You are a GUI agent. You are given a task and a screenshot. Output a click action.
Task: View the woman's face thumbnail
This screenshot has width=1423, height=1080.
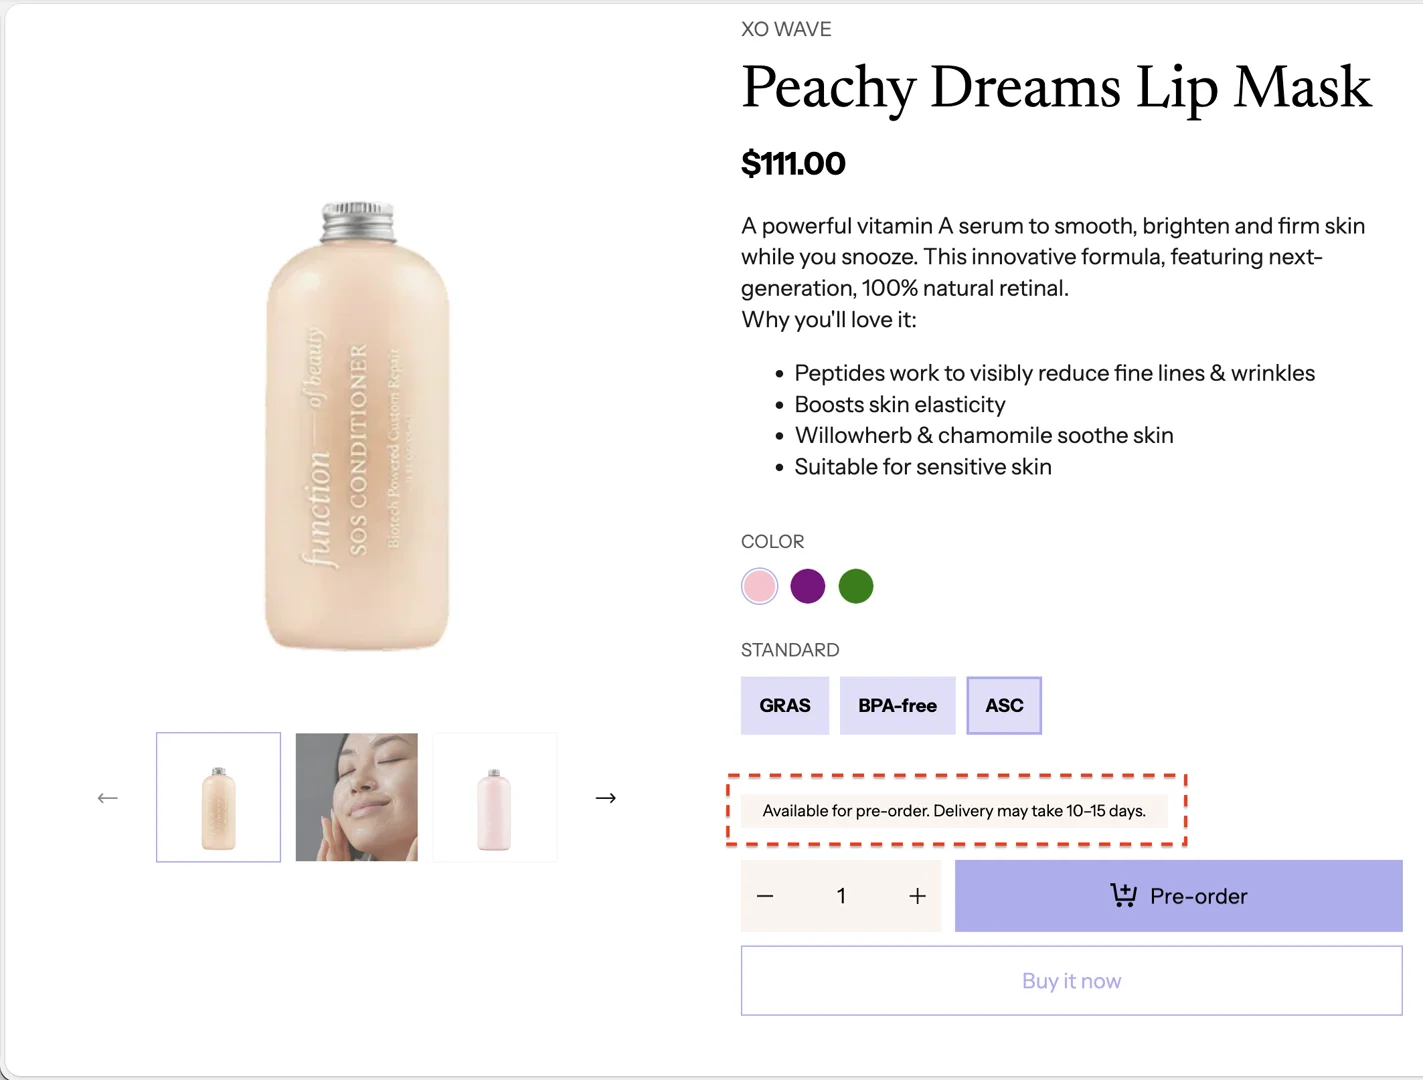point(357,797)
